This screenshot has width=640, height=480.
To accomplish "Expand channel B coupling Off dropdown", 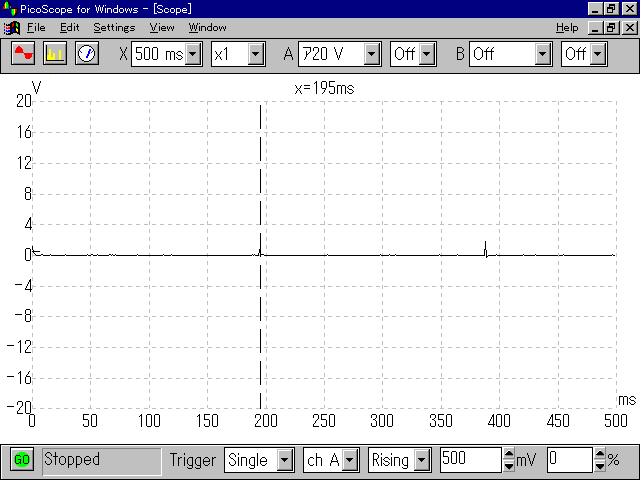I will coord(598,54).
